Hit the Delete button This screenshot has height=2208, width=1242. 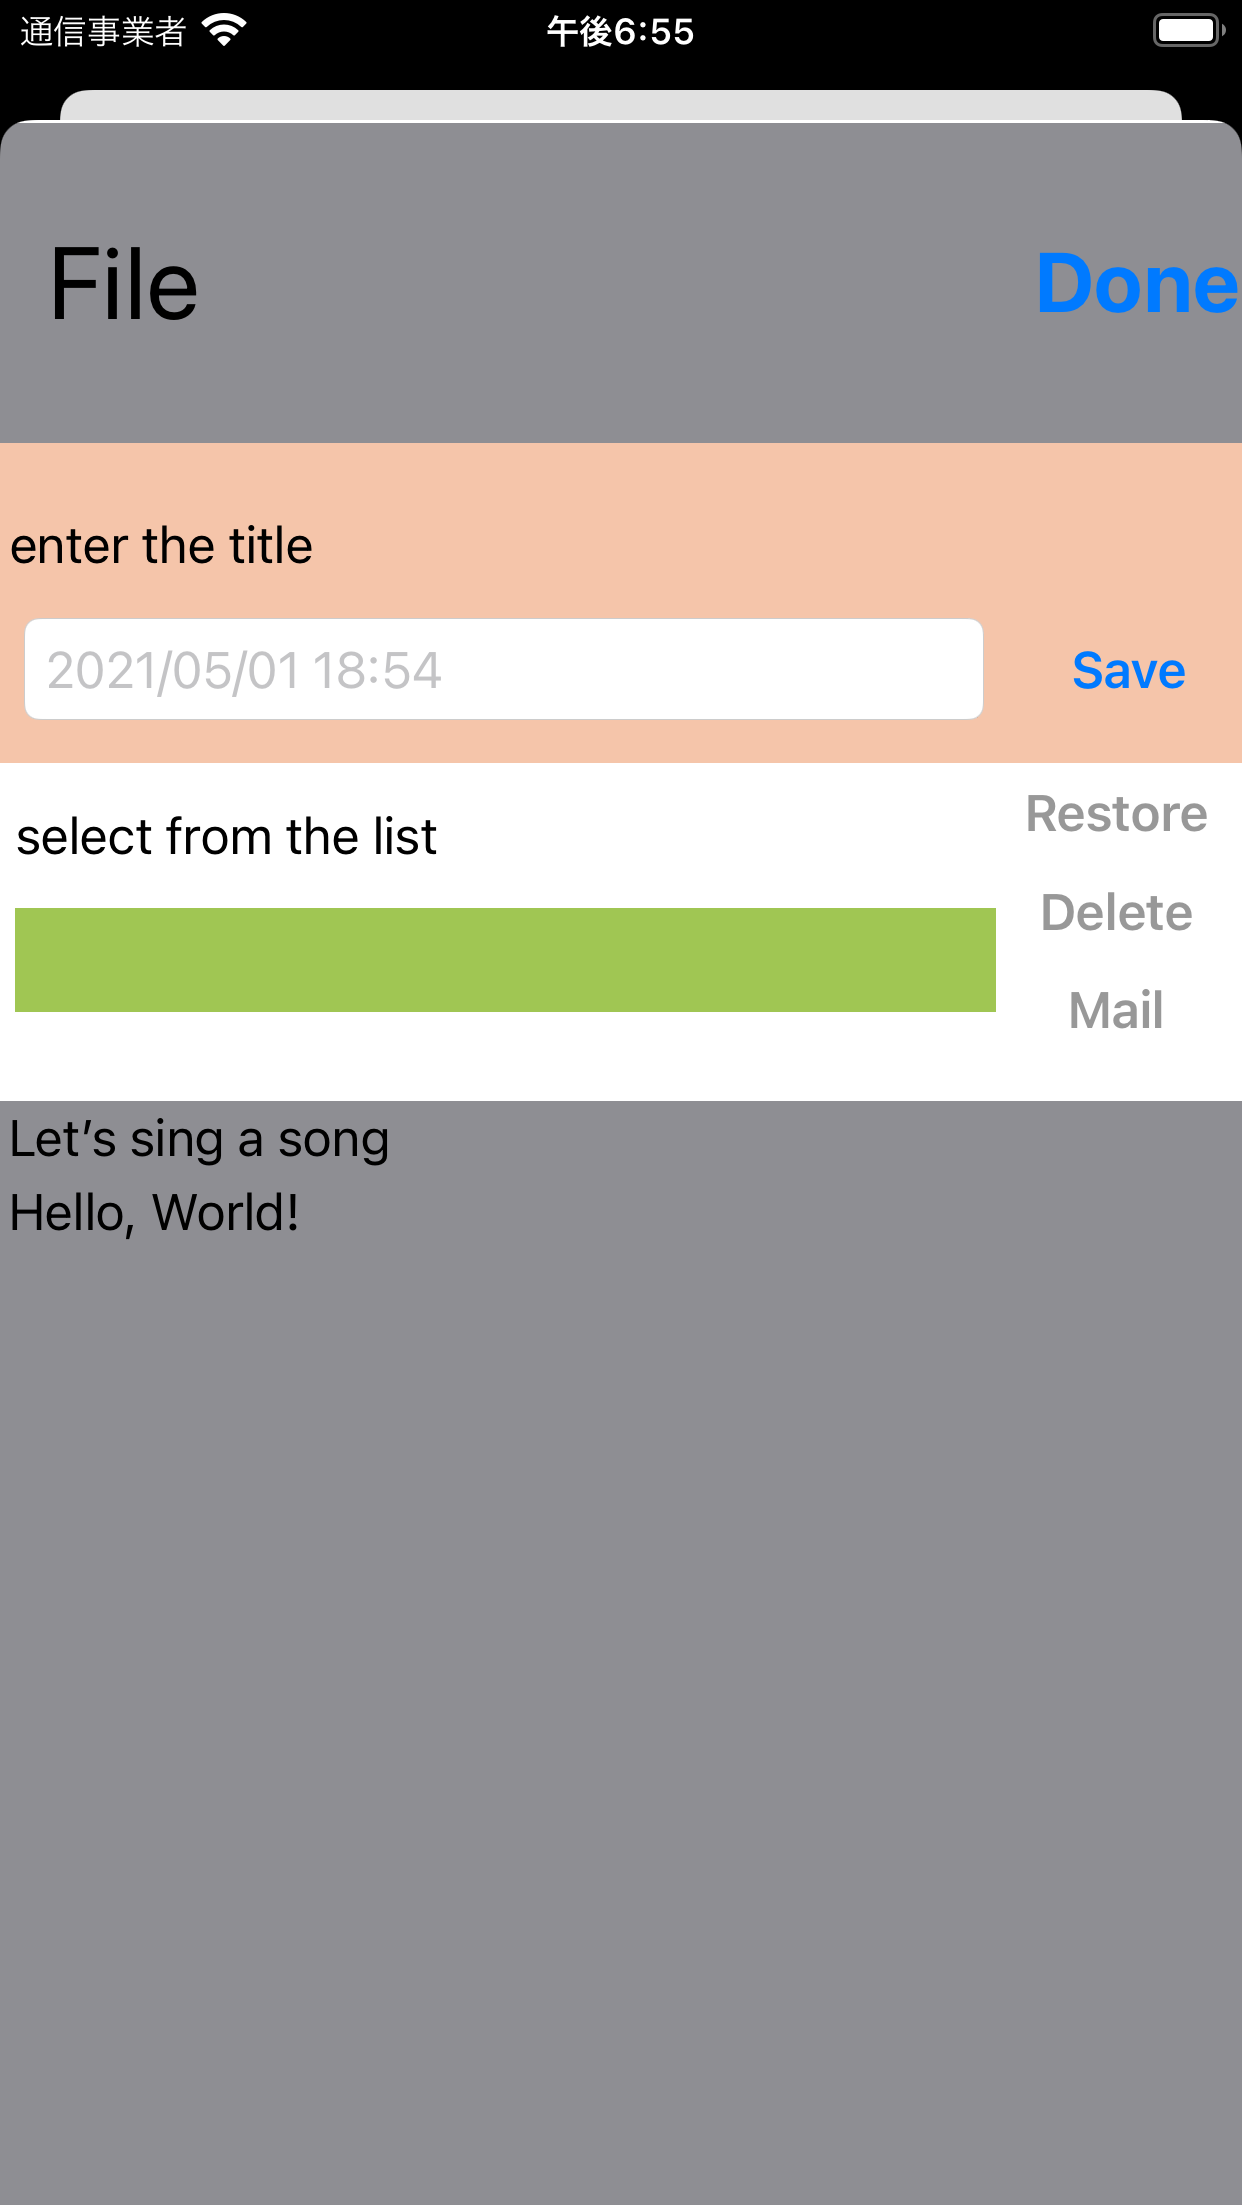click(1116, 912)
